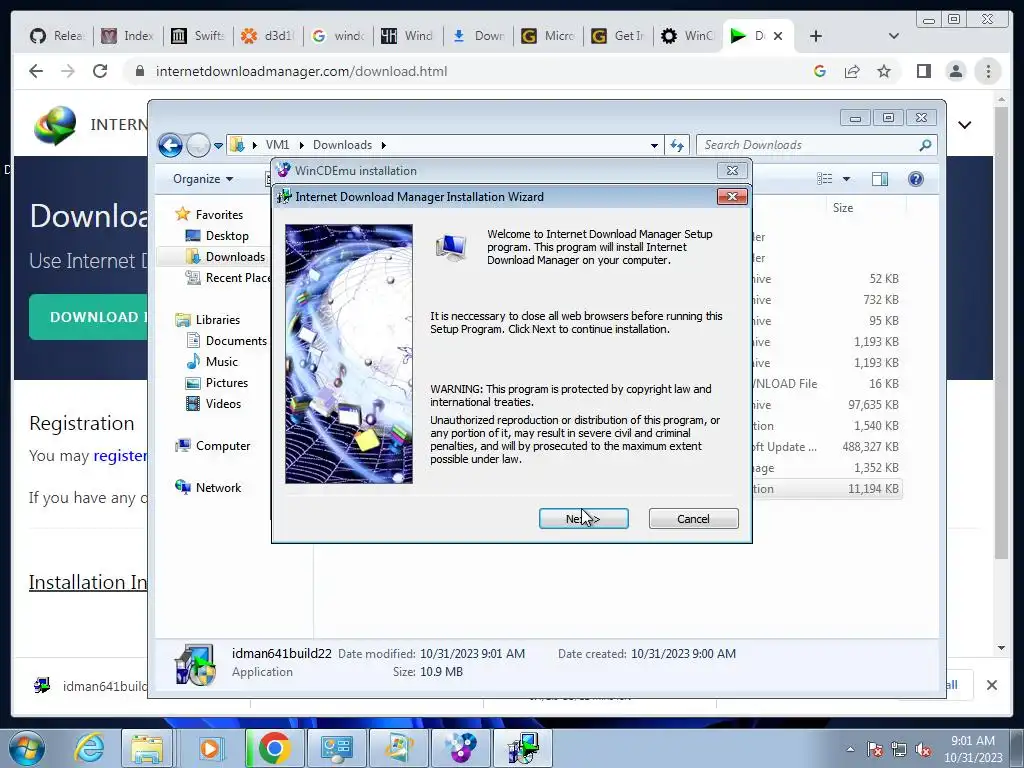The height and width of the screenshot is (768, 1024).
Task: Change view icon in Explorer toolbar
Action: click(x=825, y=179)
